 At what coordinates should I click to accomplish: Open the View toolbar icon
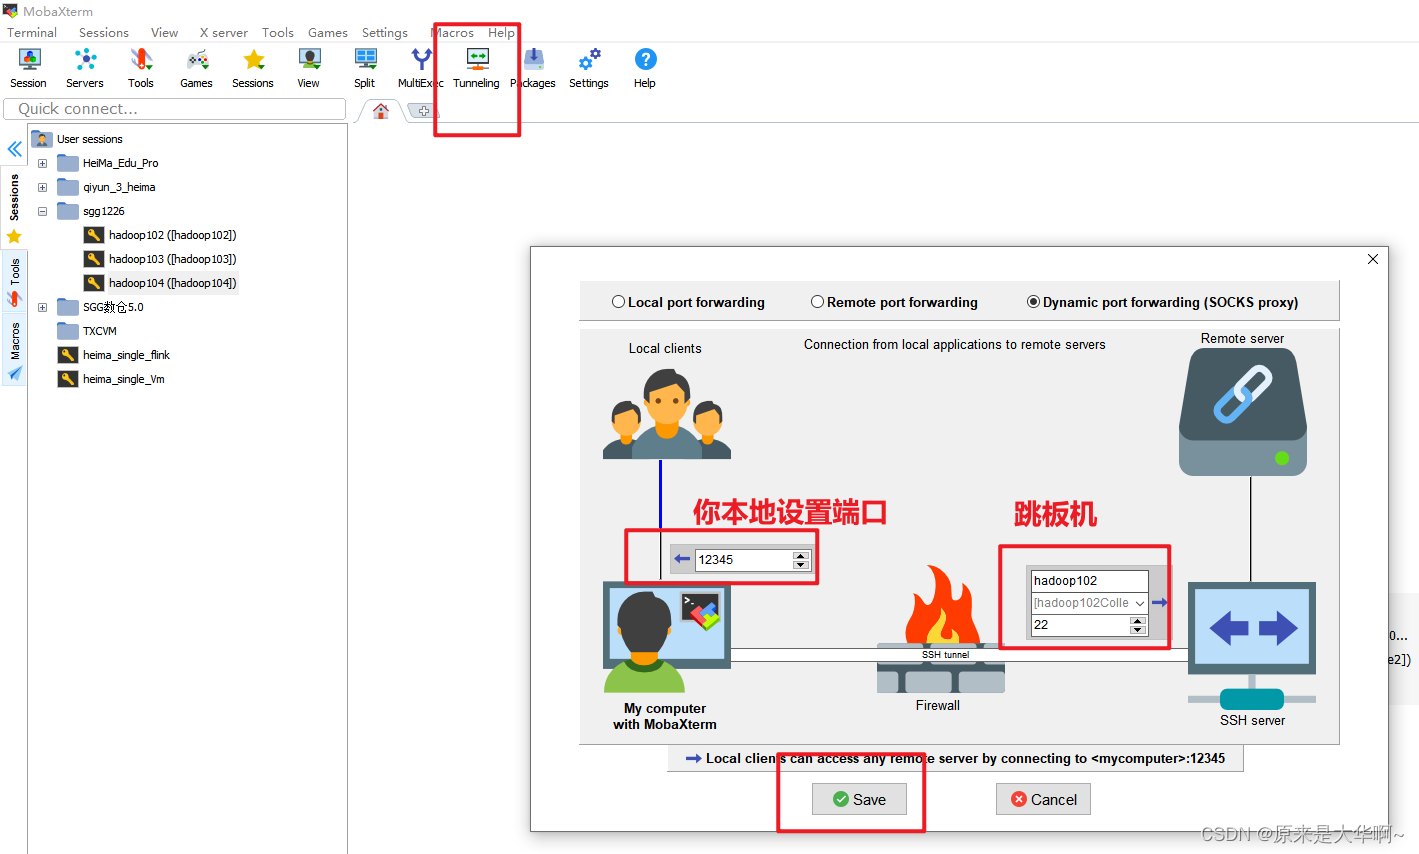point(309,68)
